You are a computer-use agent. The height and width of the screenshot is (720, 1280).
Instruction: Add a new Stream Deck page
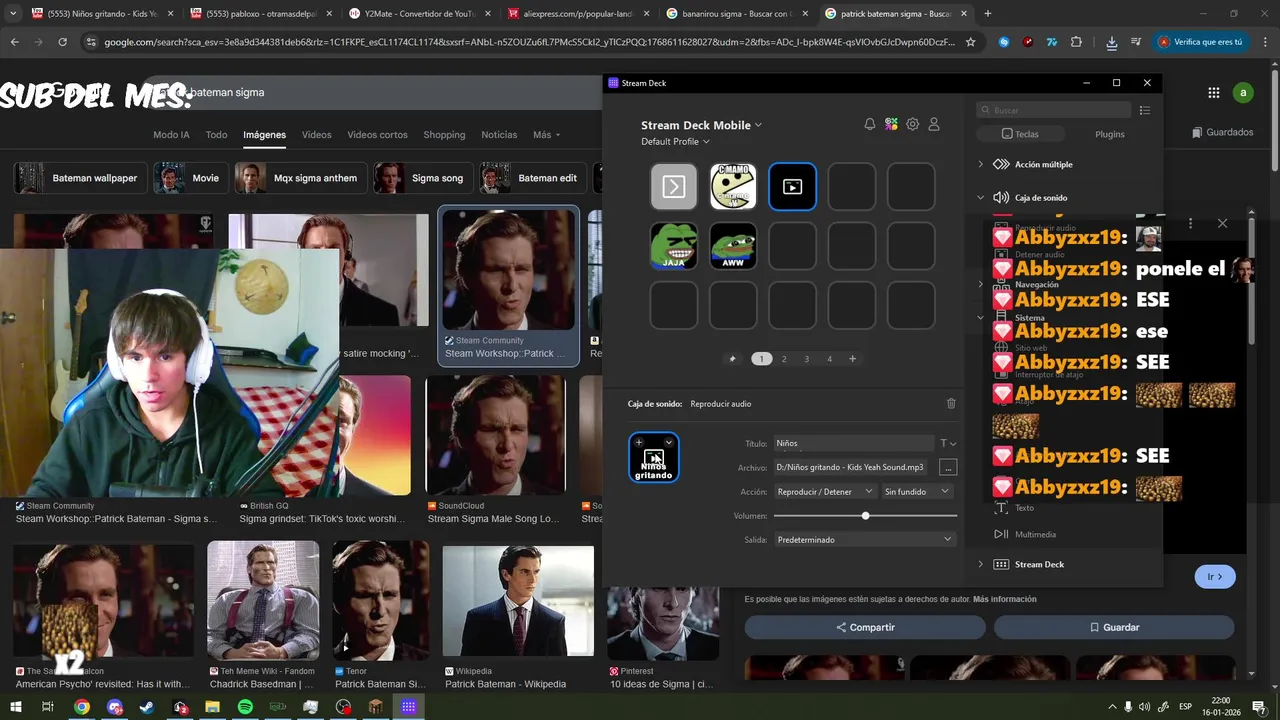pyautogui.click(x=852, y=359)
